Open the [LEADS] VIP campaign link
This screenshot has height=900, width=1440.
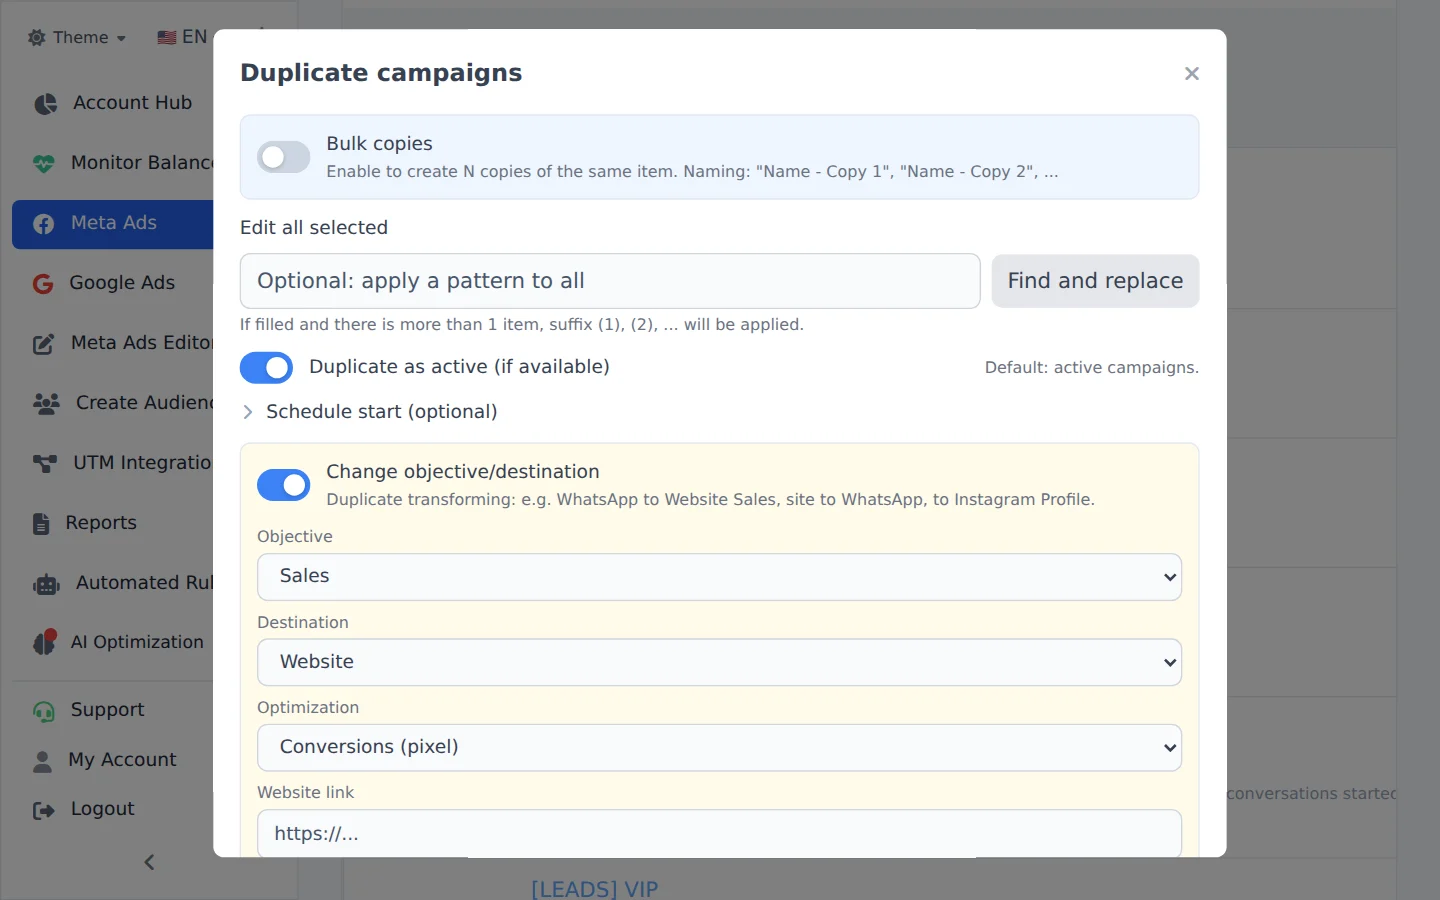click(594, 888)
